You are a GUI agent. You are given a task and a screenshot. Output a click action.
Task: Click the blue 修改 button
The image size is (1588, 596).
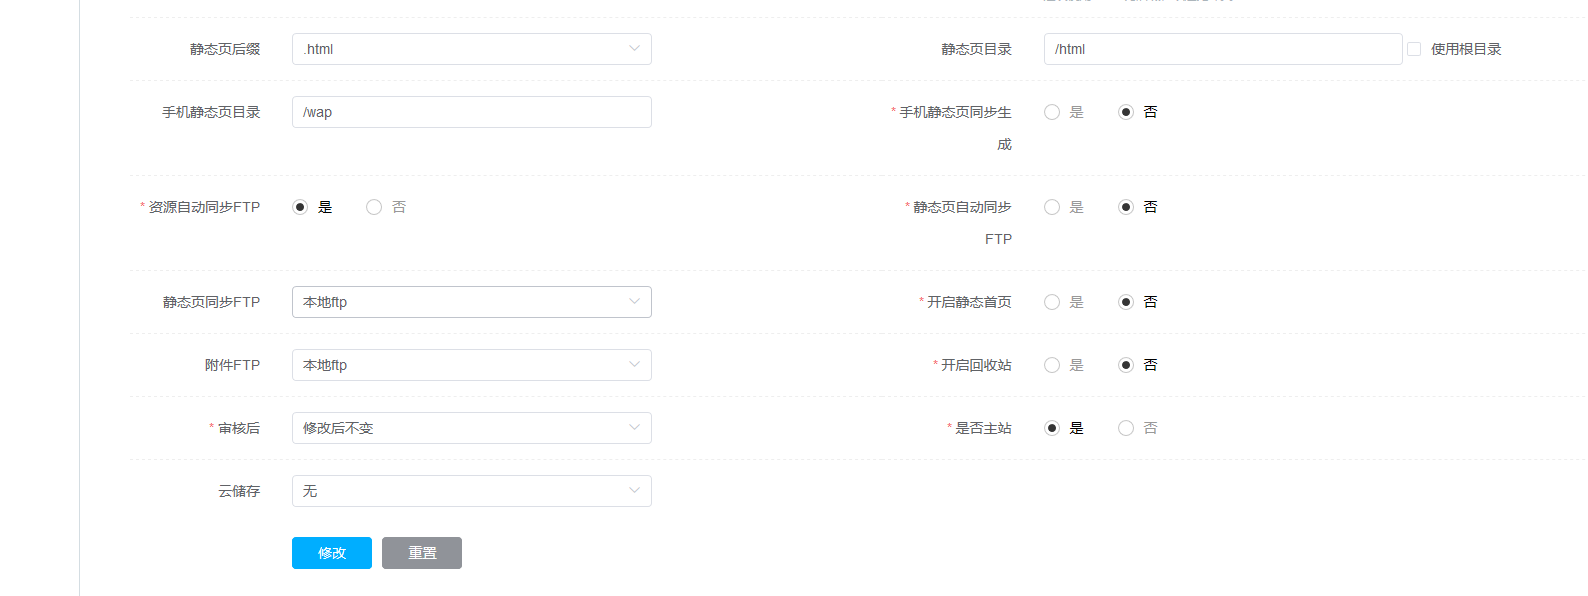click(x=332, y=553)
